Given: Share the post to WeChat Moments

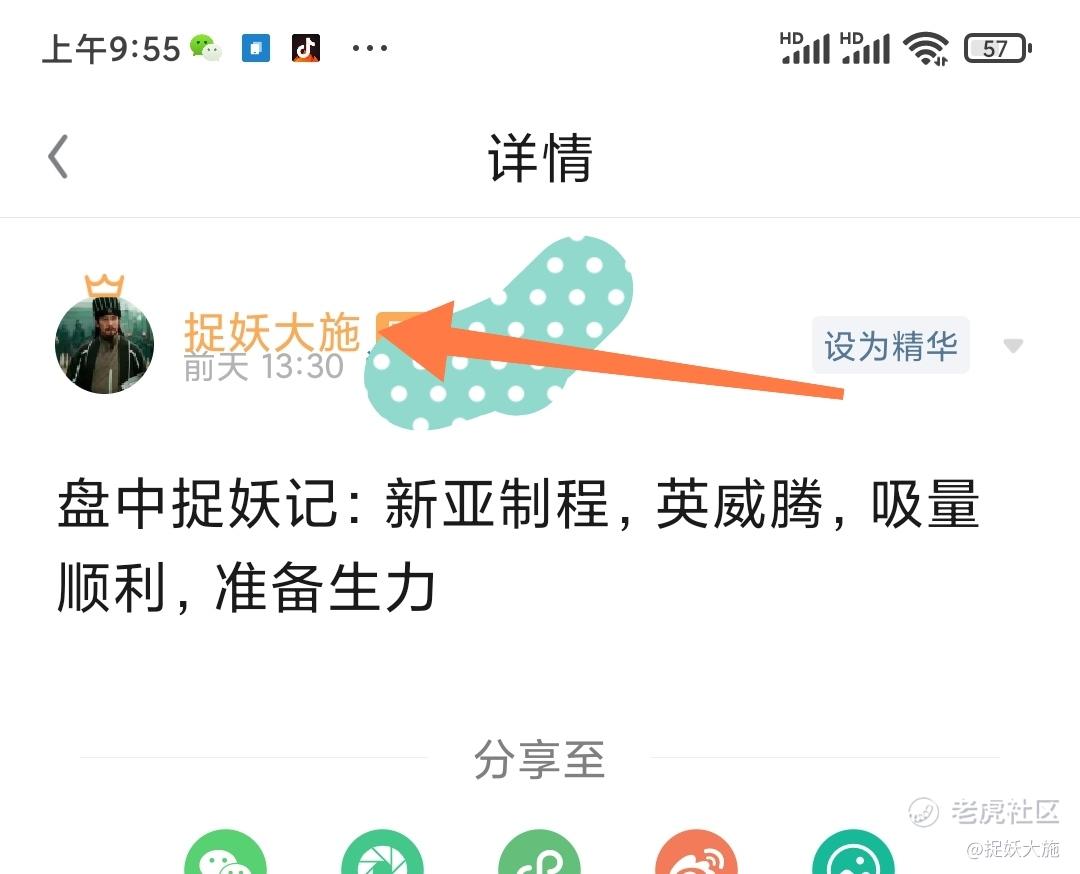Looking at the screenshot, I should (382, 852).
